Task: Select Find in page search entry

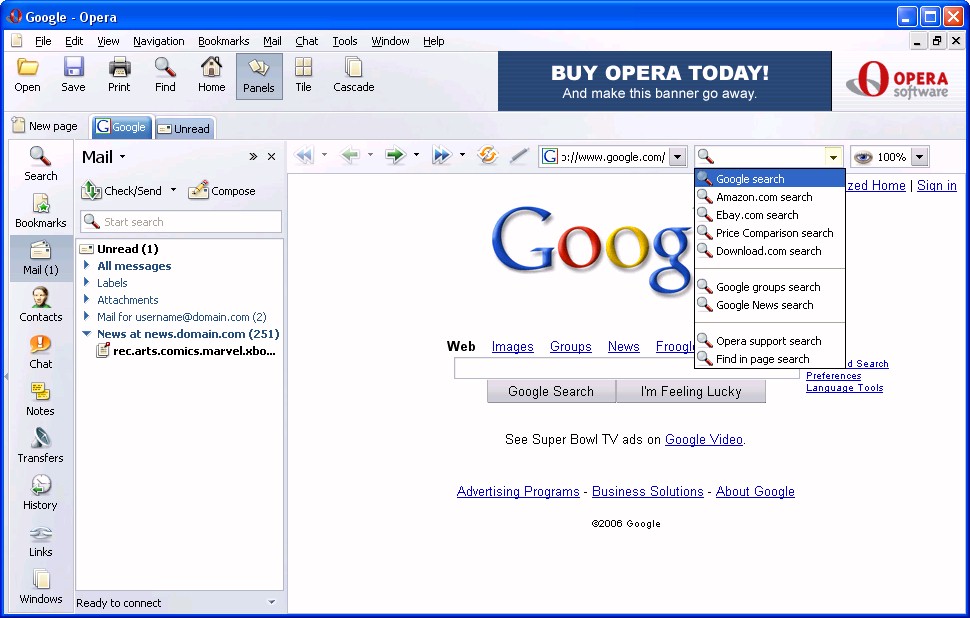Action: pos(770,358)
